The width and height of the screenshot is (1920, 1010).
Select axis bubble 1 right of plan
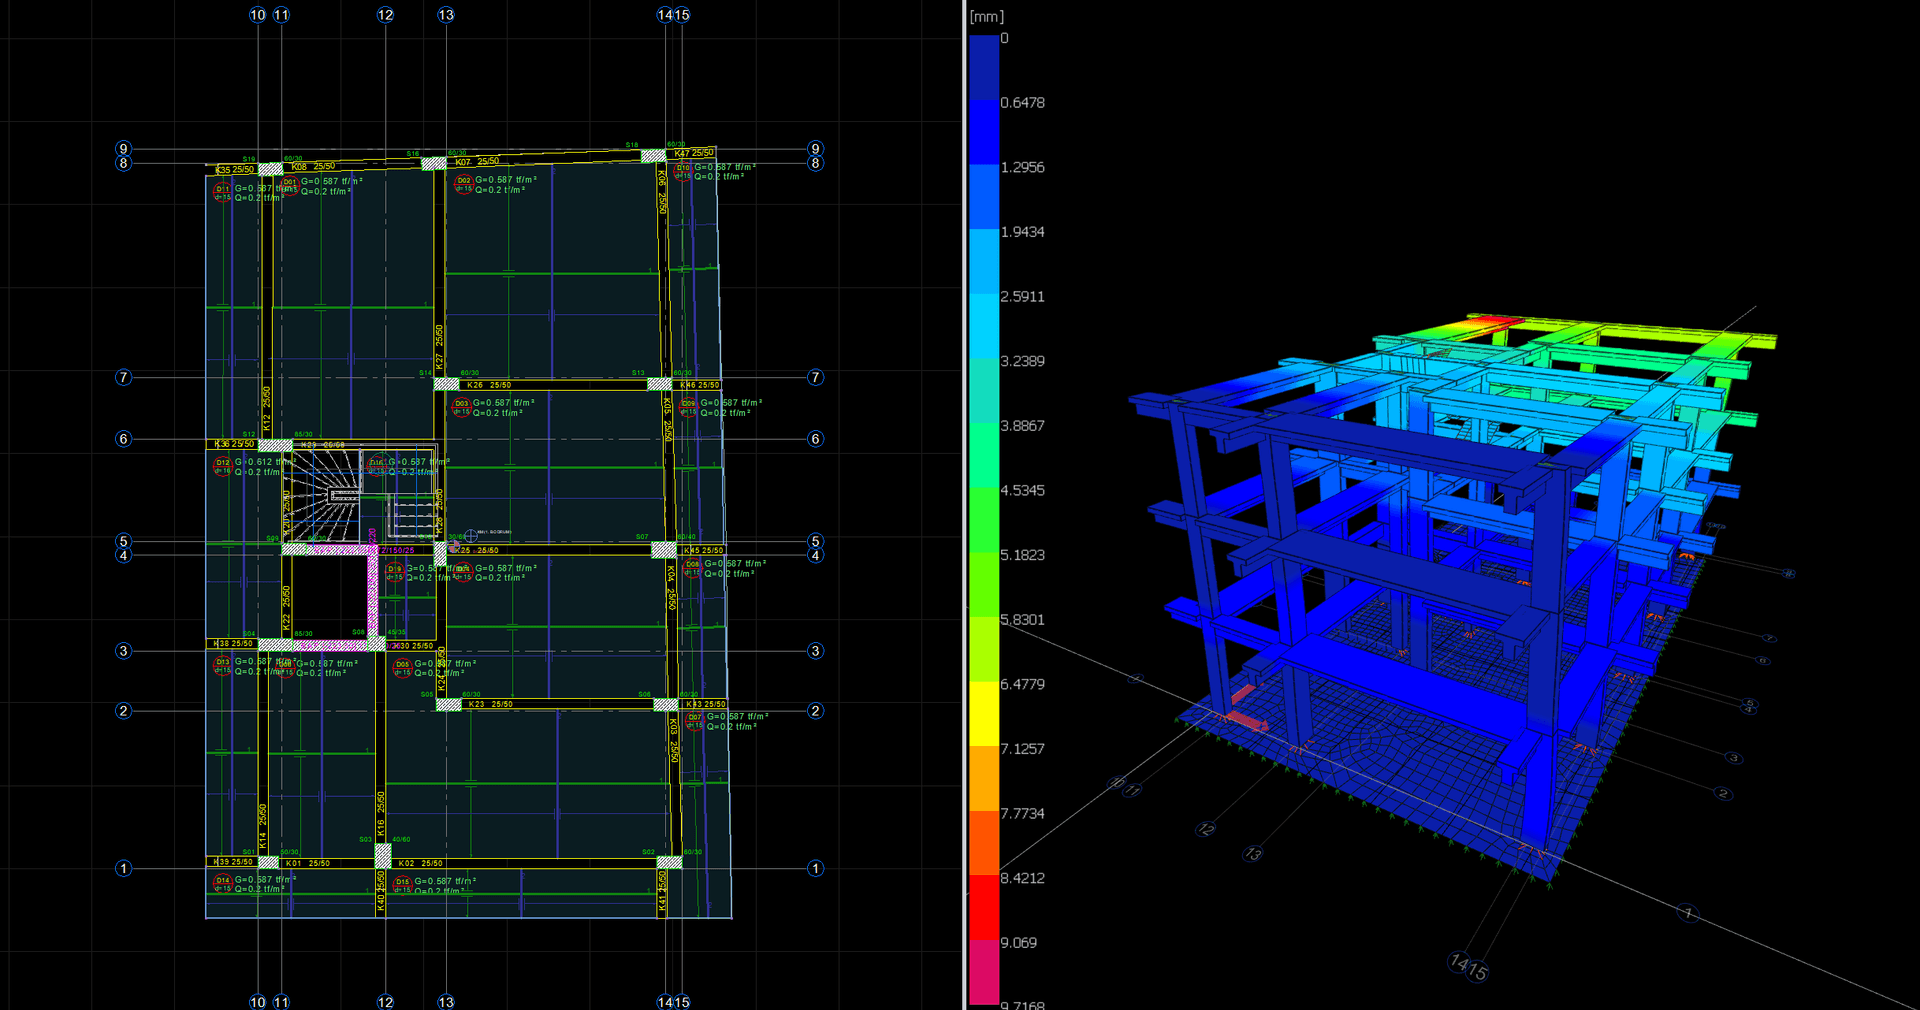click(x=815, y=868)
